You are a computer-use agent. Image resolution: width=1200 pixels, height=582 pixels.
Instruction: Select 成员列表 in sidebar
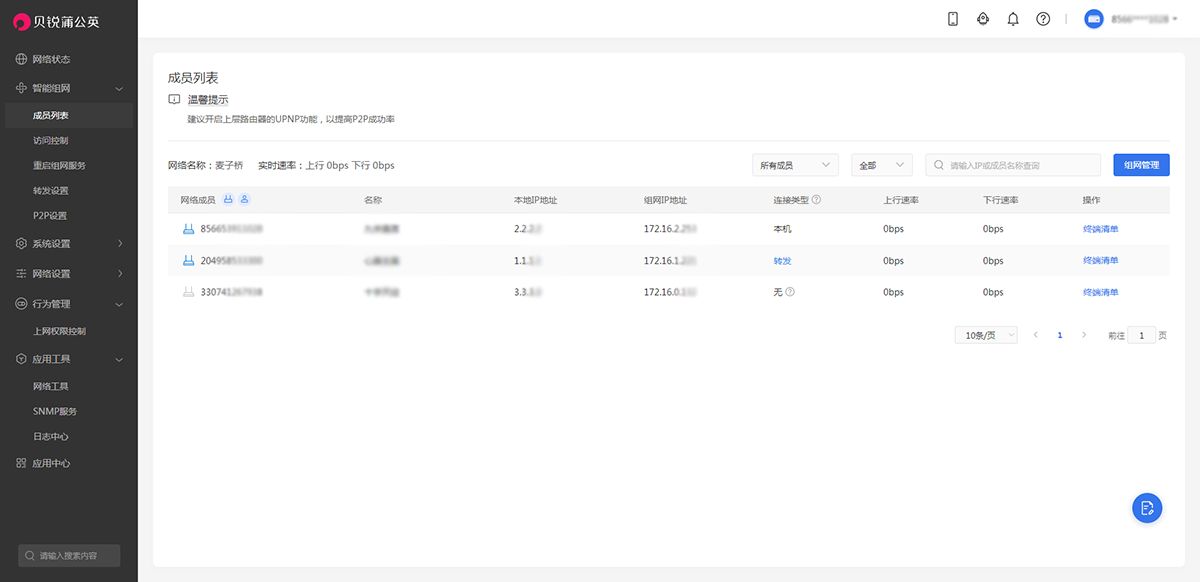[68, 115]
